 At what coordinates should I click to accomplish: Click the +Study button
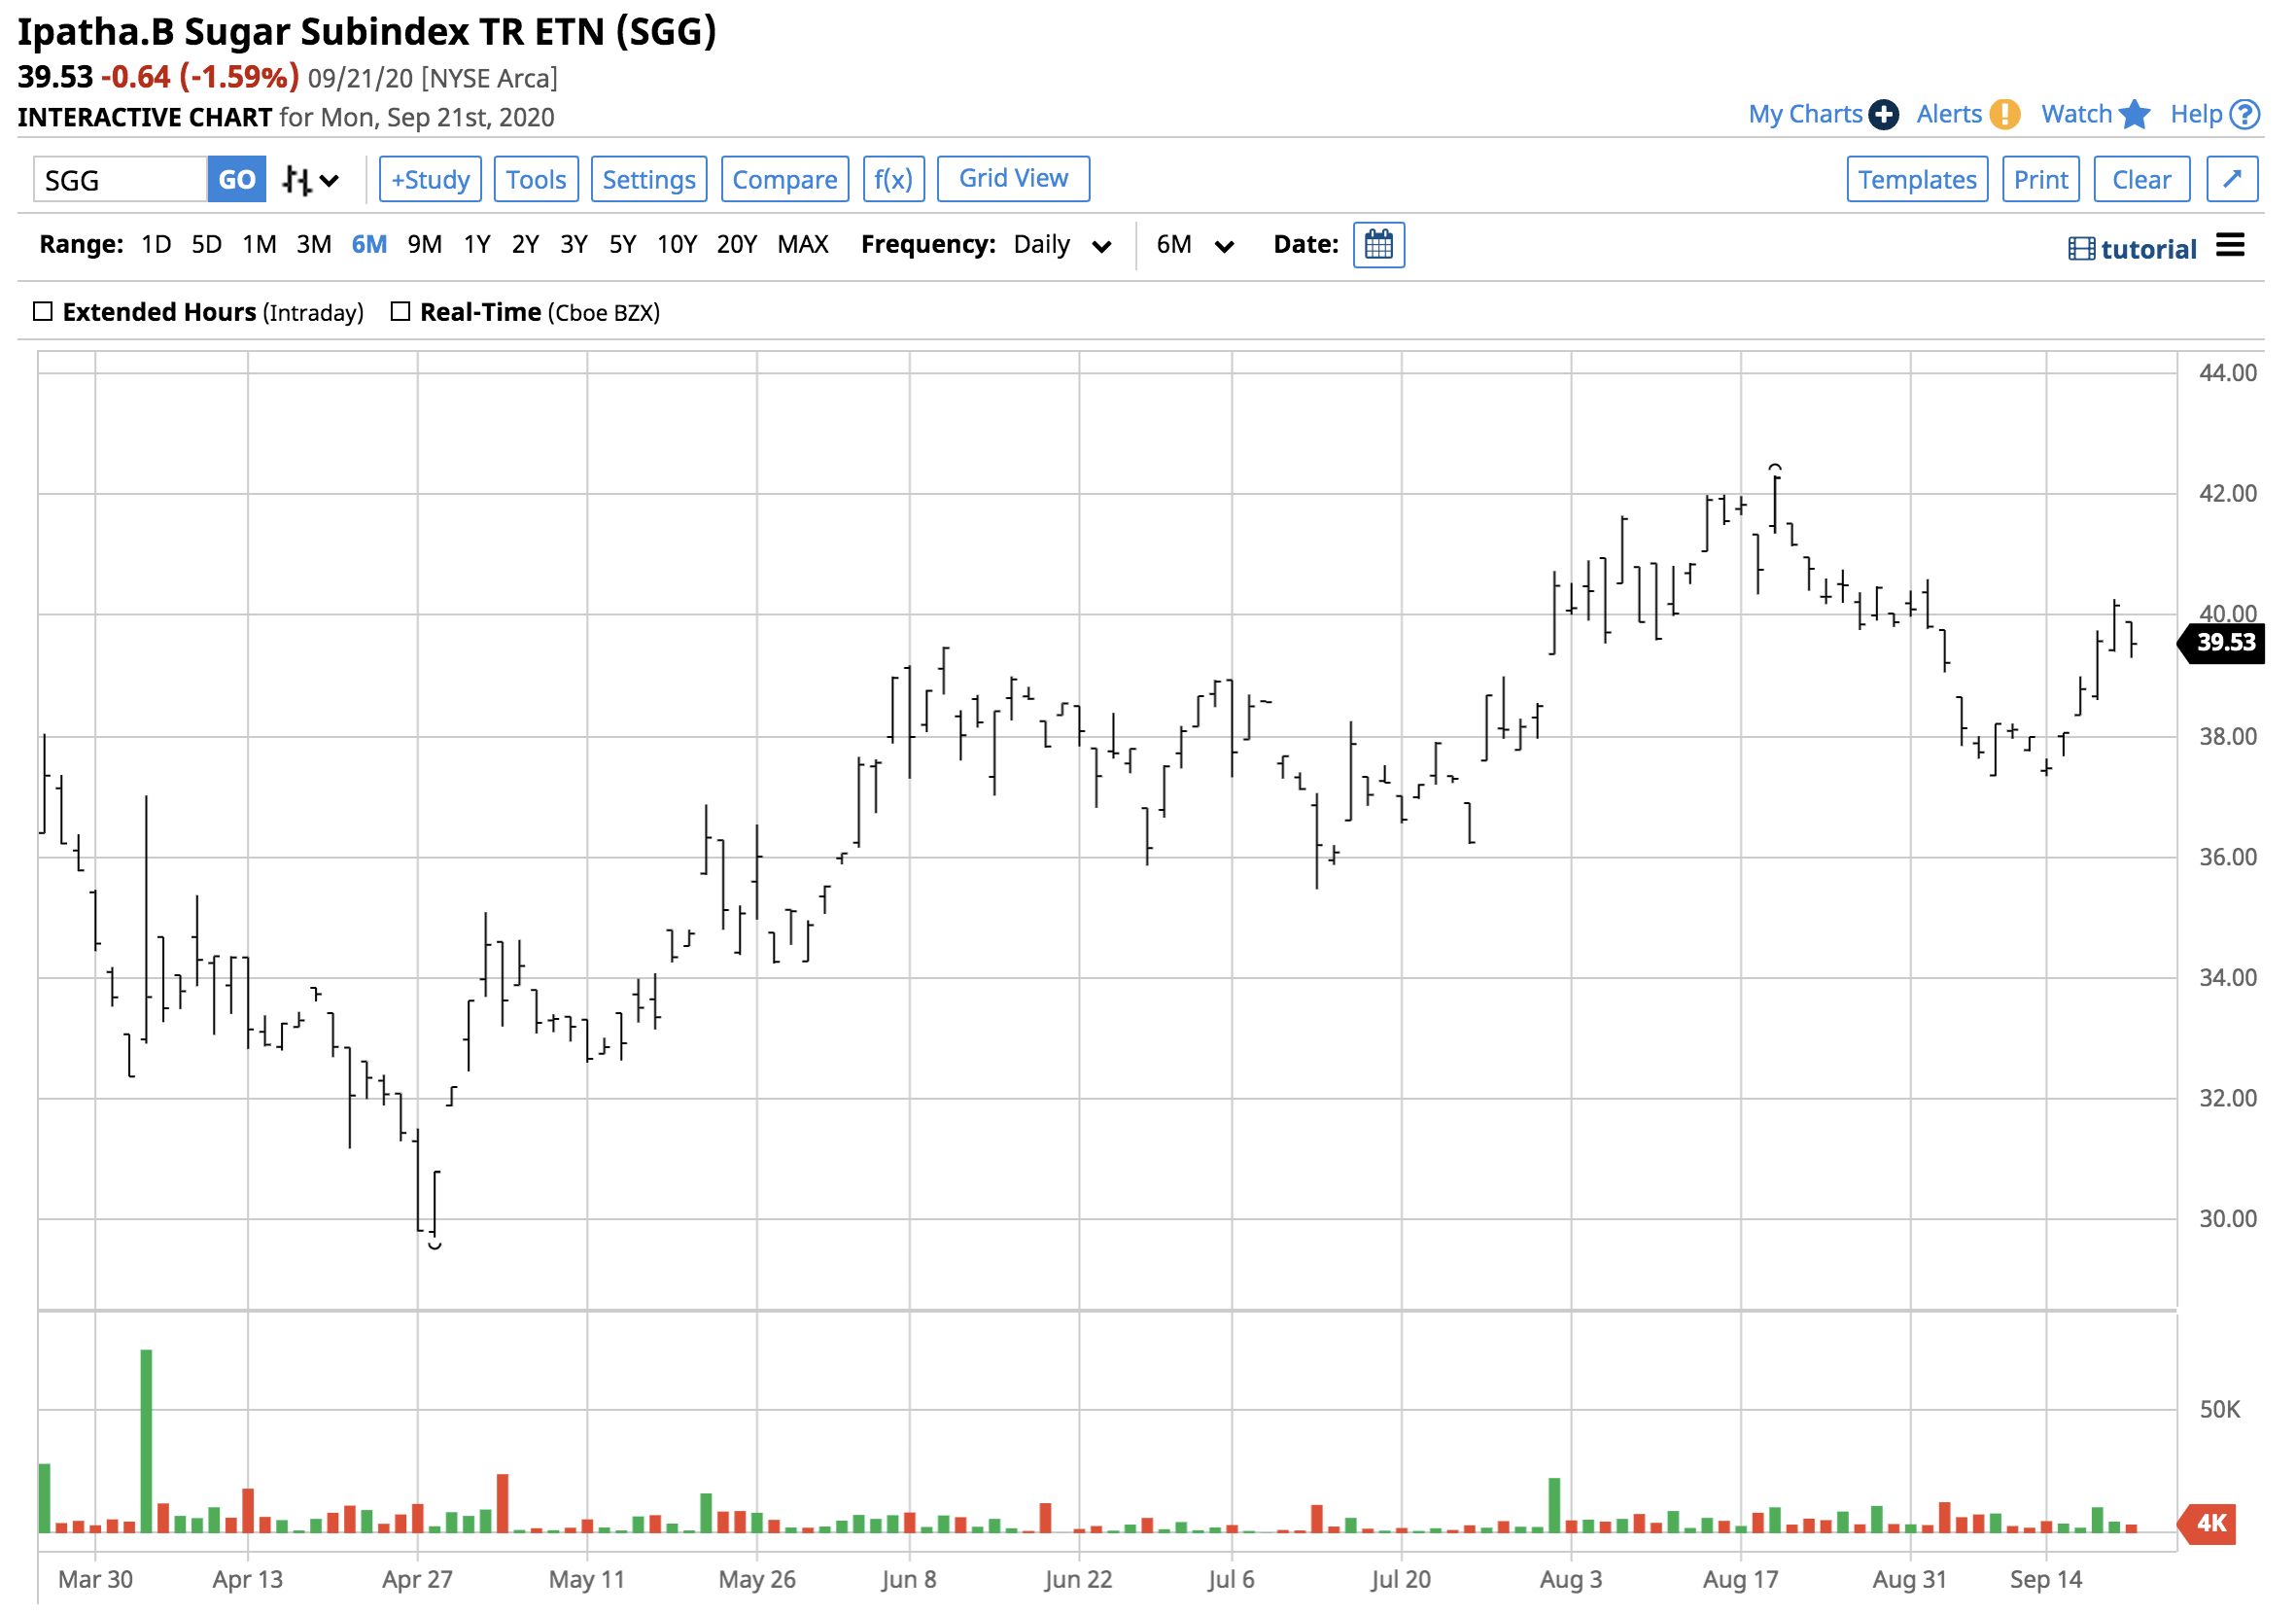(x=430, y=180)
